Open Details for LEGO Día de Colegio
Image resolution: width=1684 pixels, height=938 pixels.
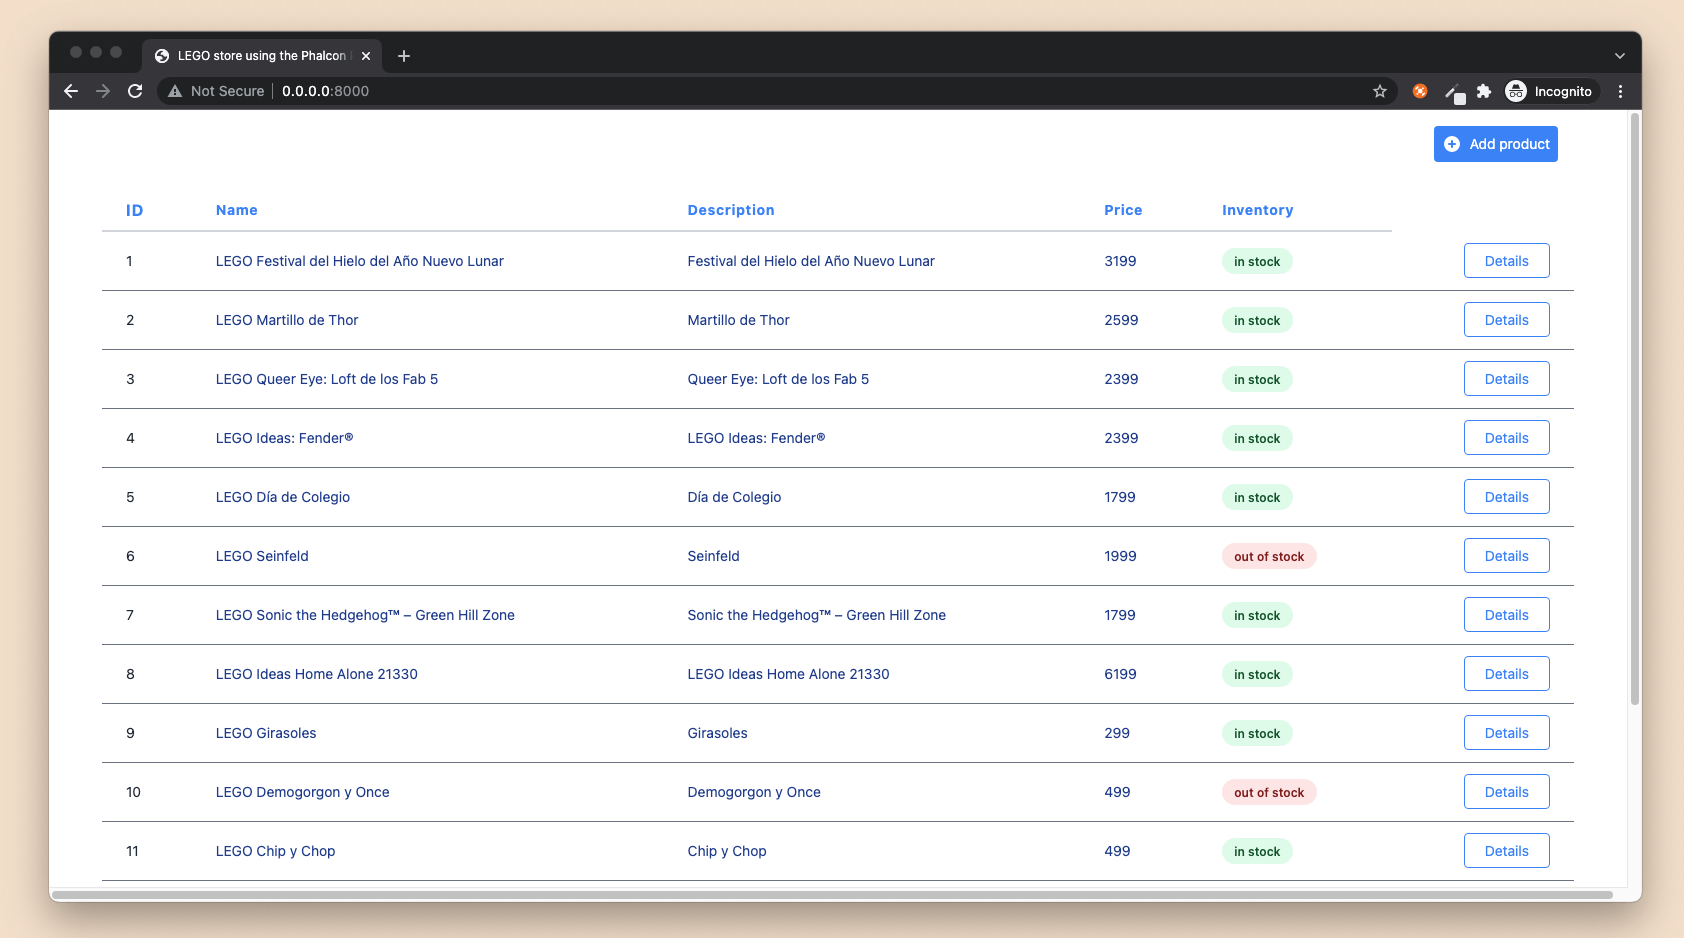[x=1507, y=497]
